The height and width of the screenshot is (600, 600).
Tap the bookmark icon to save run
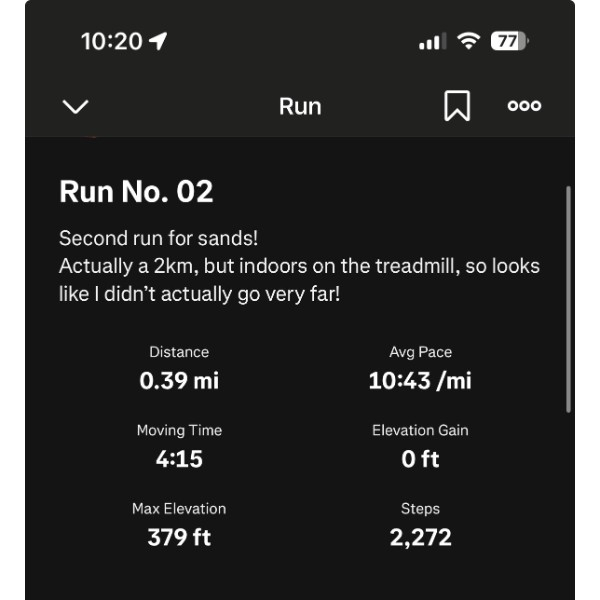pos(457,106)
